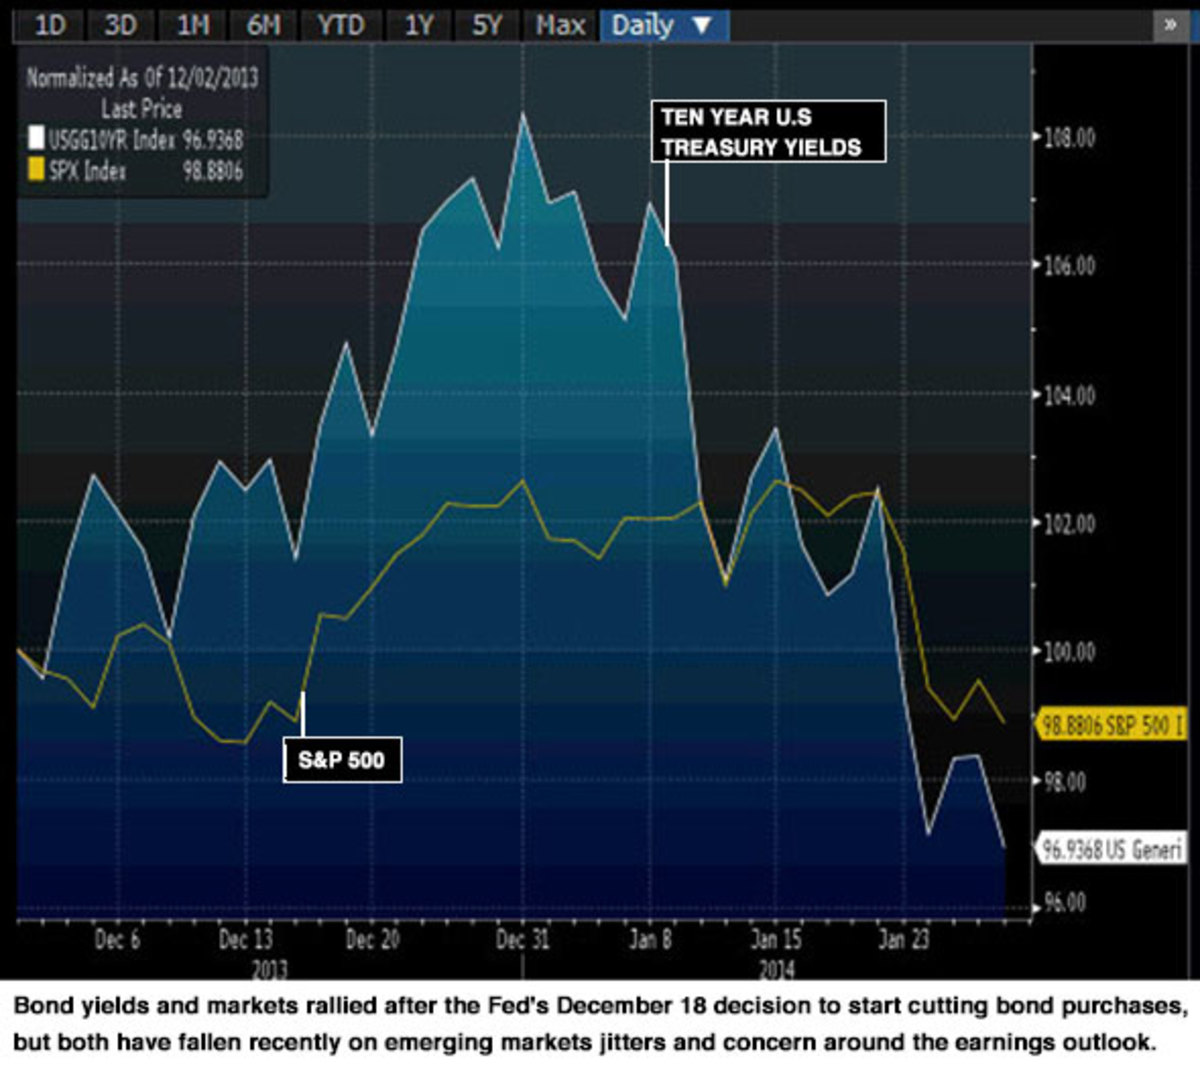Click the 96.9368 legend value
The image size is (1200, 1066).
tap(212, 139)
